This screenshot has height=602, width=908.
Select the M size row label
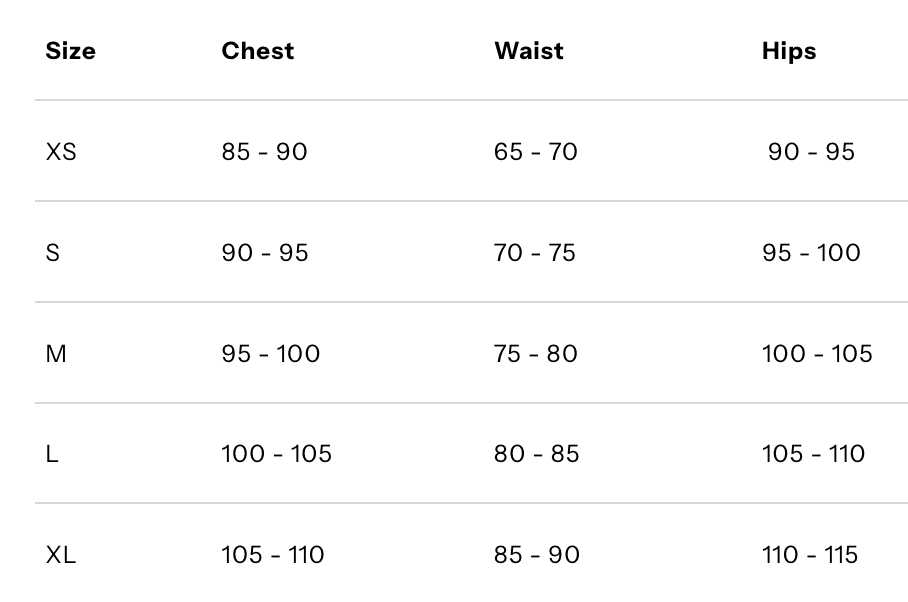[x=56, y=354]
